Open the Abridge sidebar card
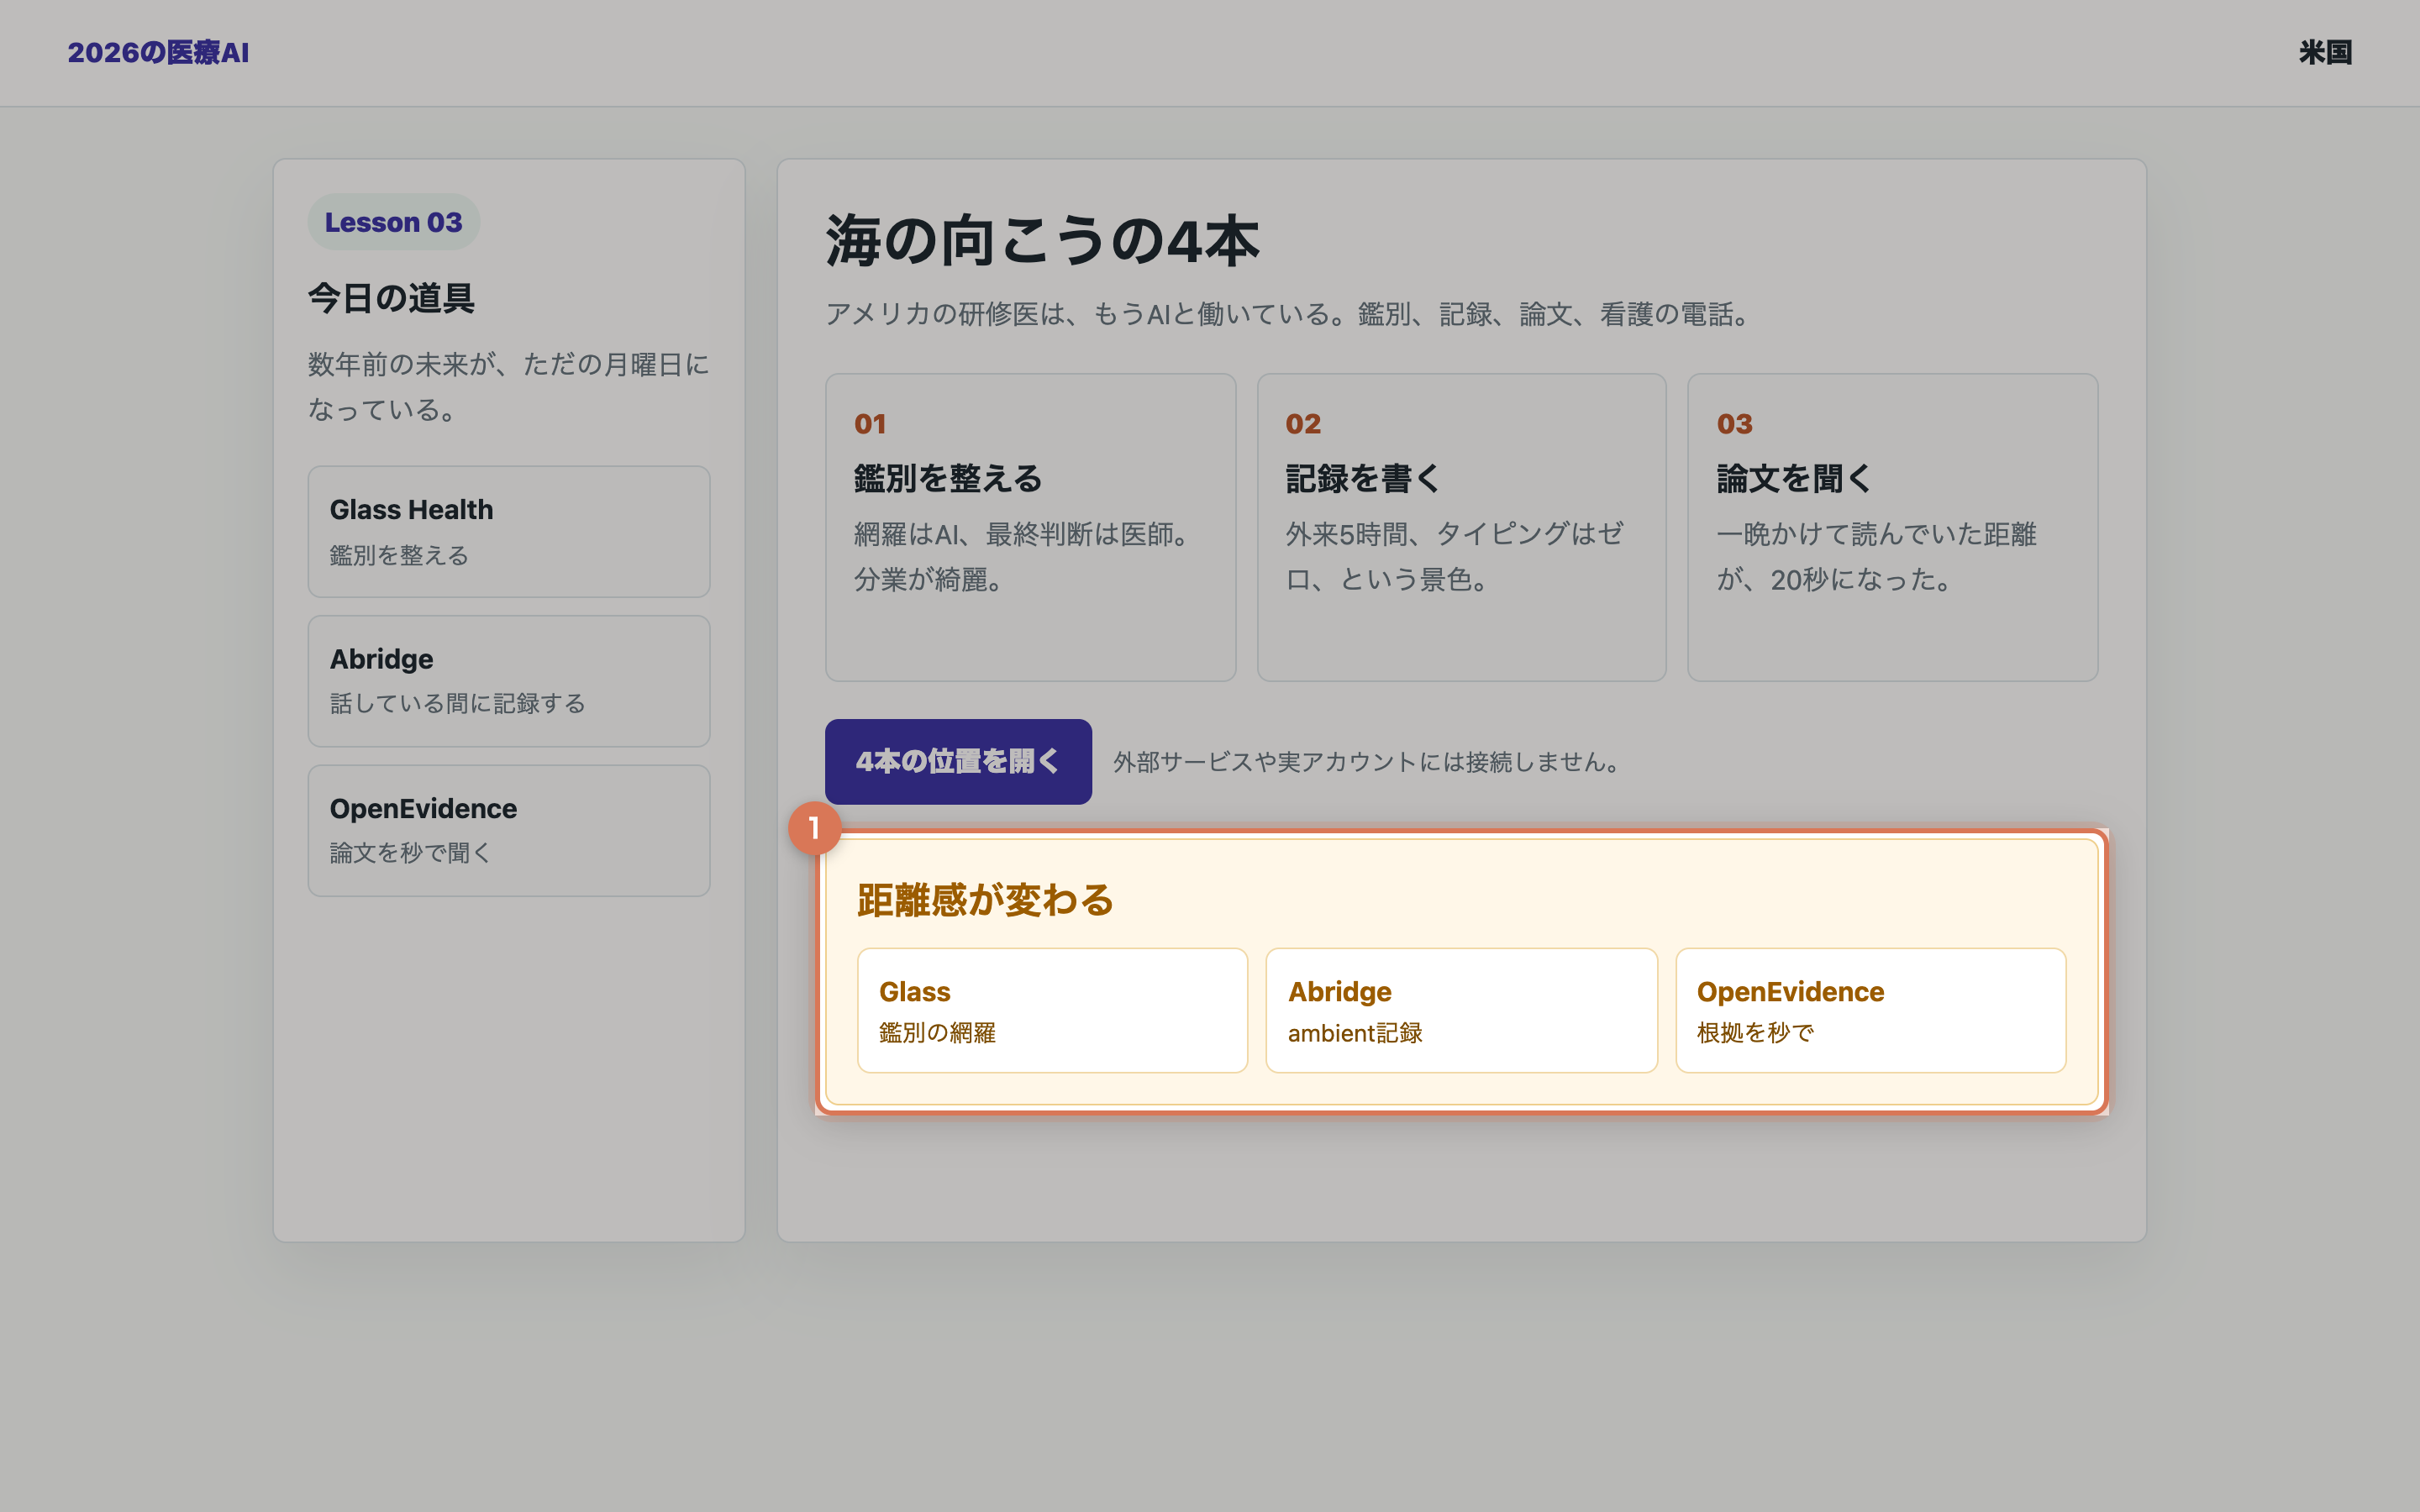Screen dimensions: 2420x1512 [509, 681]
